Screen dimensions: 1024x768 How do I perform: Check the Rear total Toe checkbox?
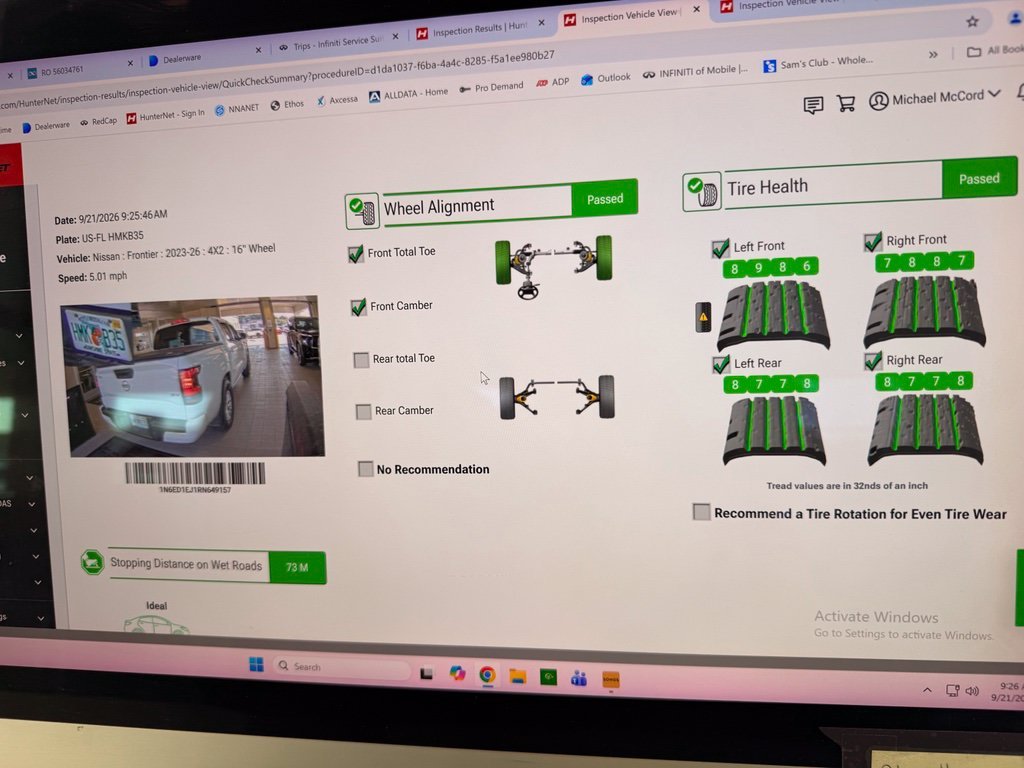tap(361, 360)
